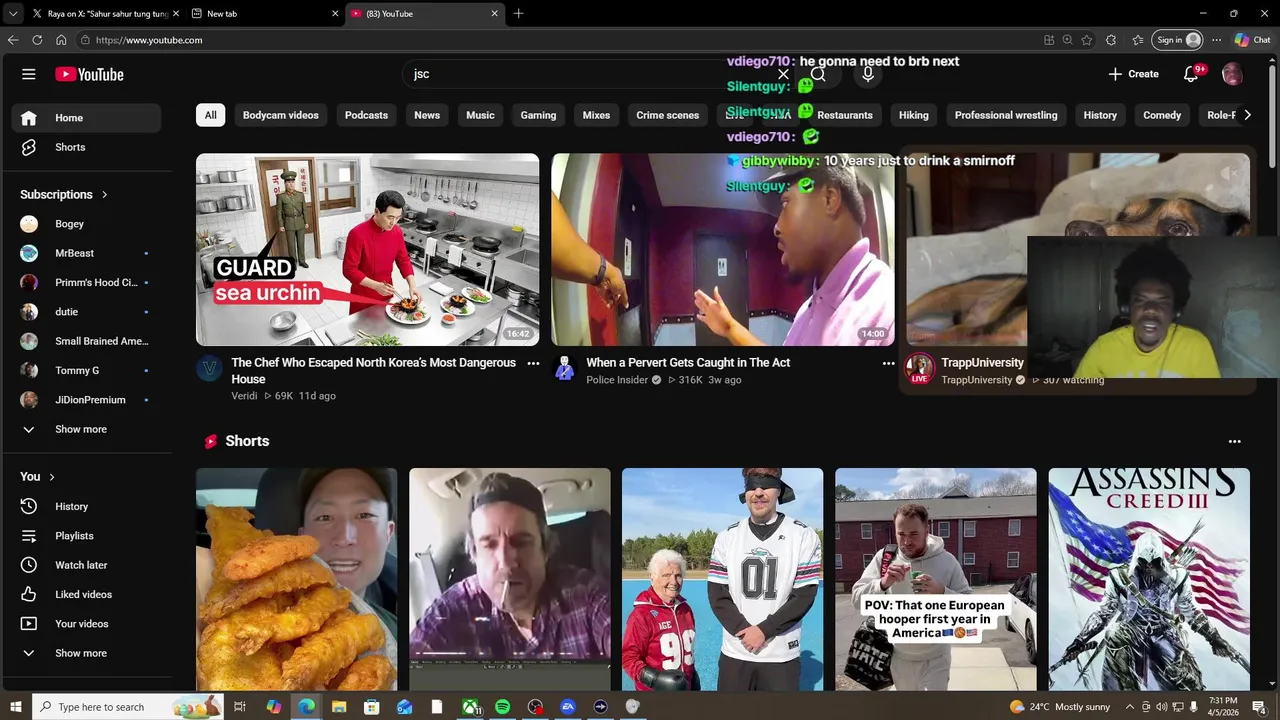Viewport: 1280px width, 720px height.
Task: Start voice search with microphone icon
Action: pos(868,74)
